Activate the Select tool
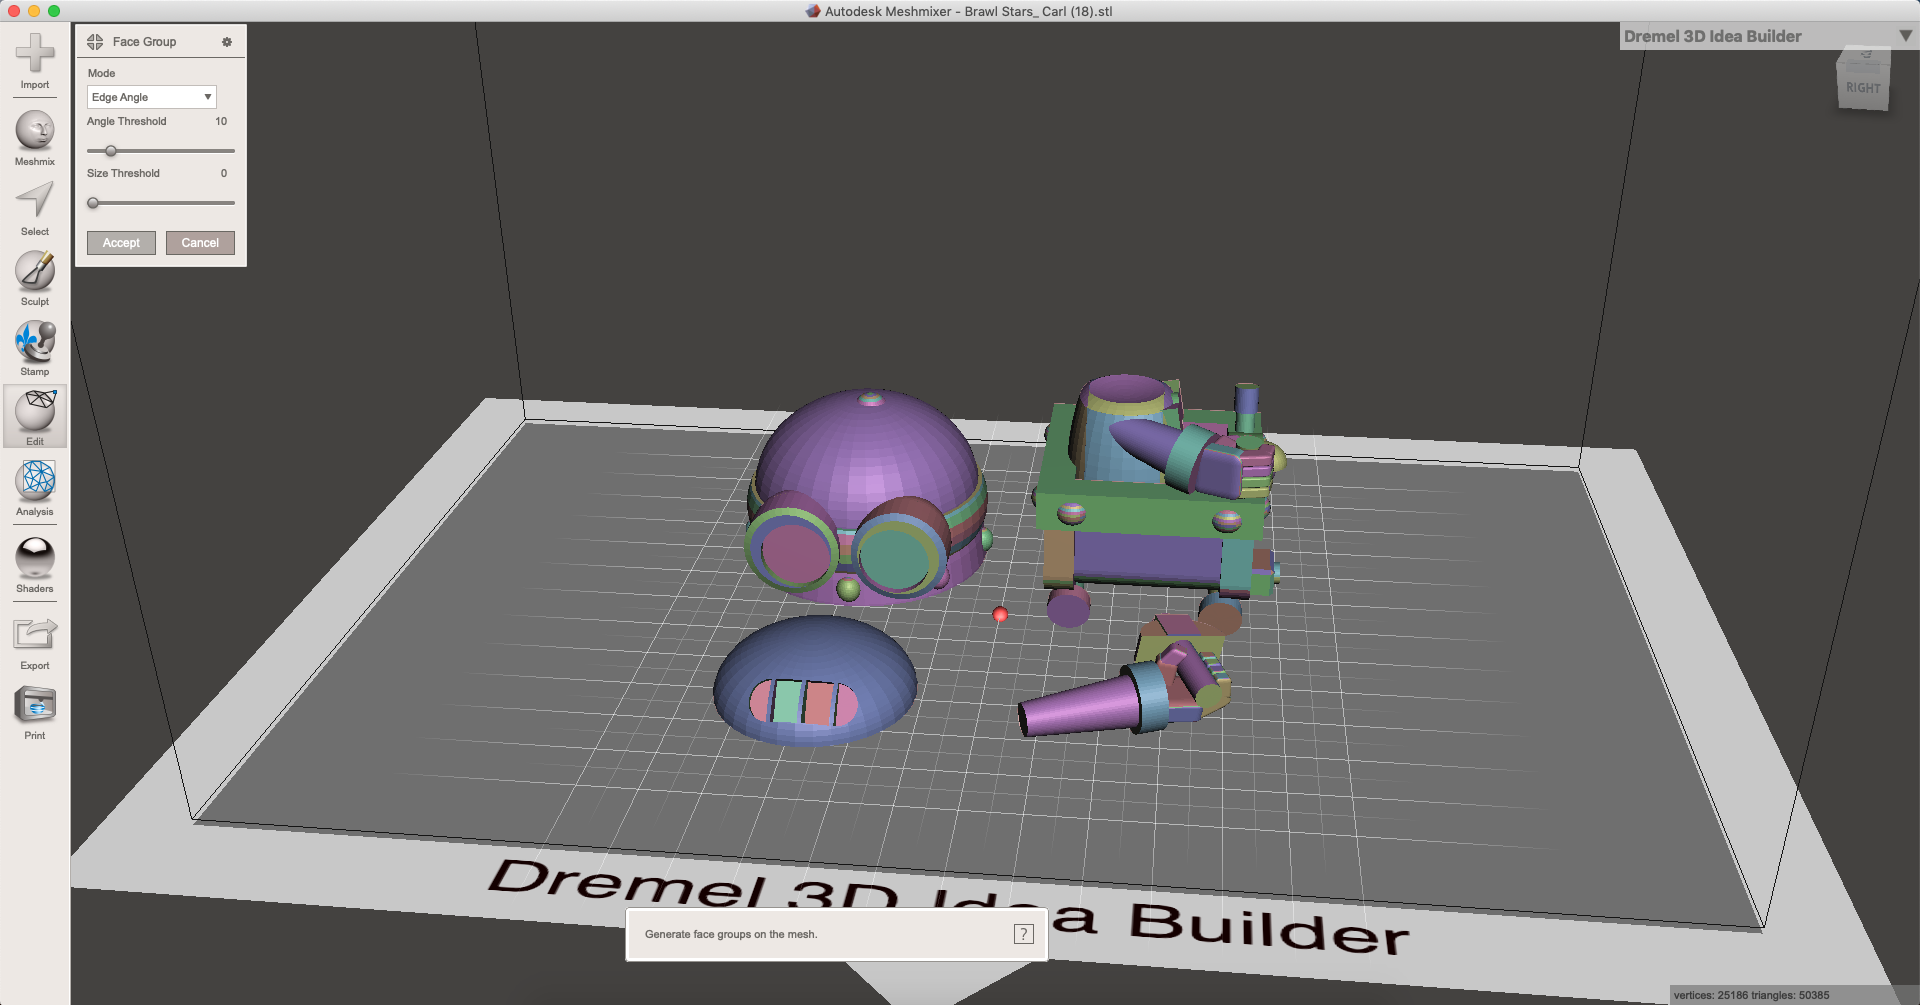This screenshot has width=1920, height=1005. pyautogui.click(x=34, y=205)
